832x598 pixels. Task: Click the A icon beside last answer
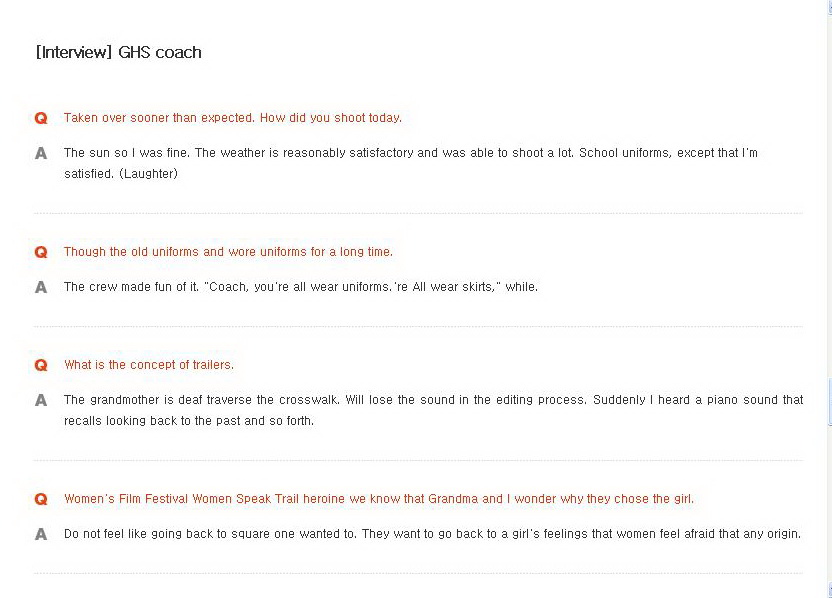[41, 534]
